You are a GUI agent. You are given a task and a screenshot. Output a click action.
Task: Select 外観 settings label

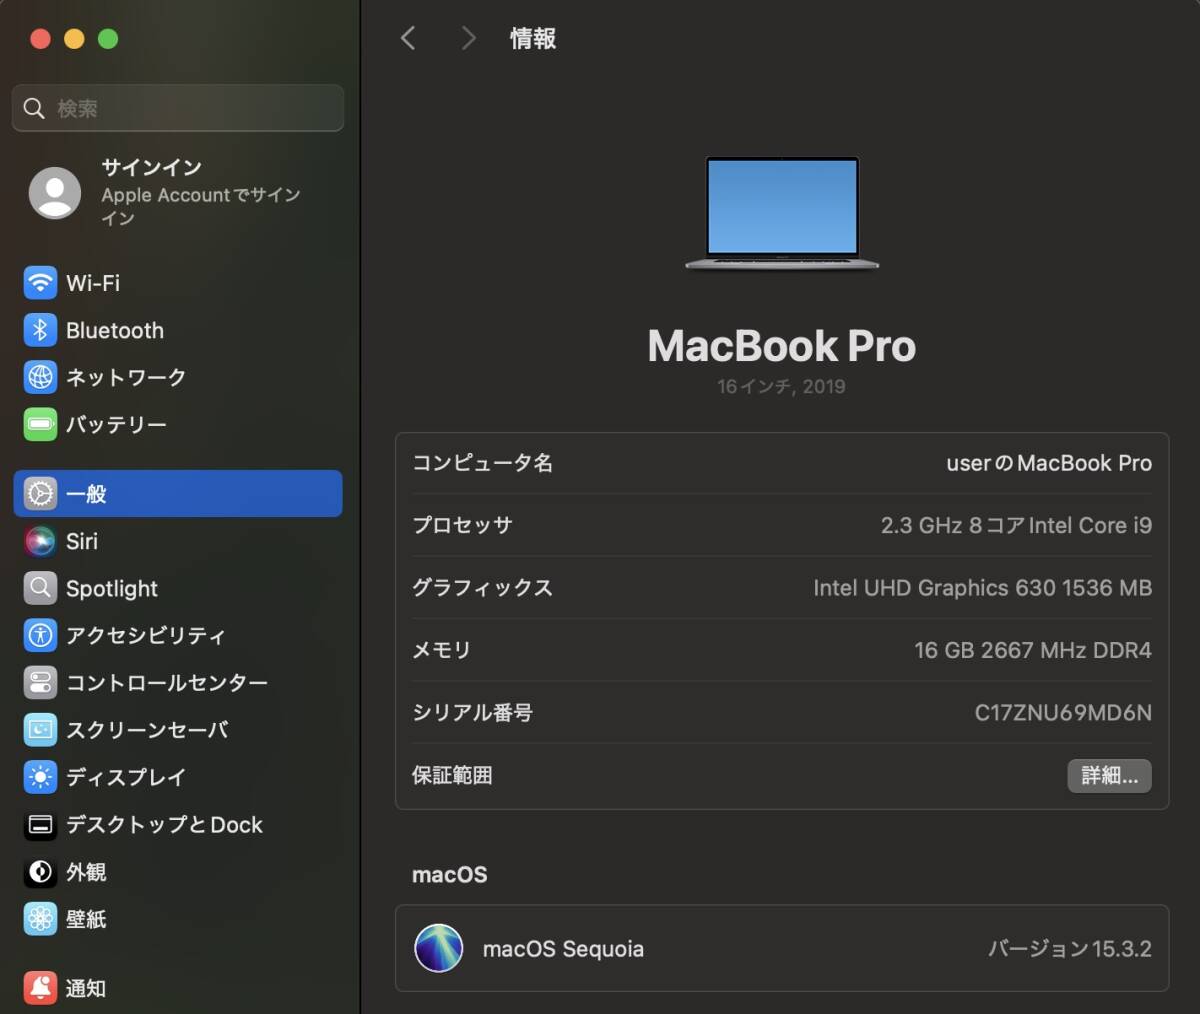[86, 872]
